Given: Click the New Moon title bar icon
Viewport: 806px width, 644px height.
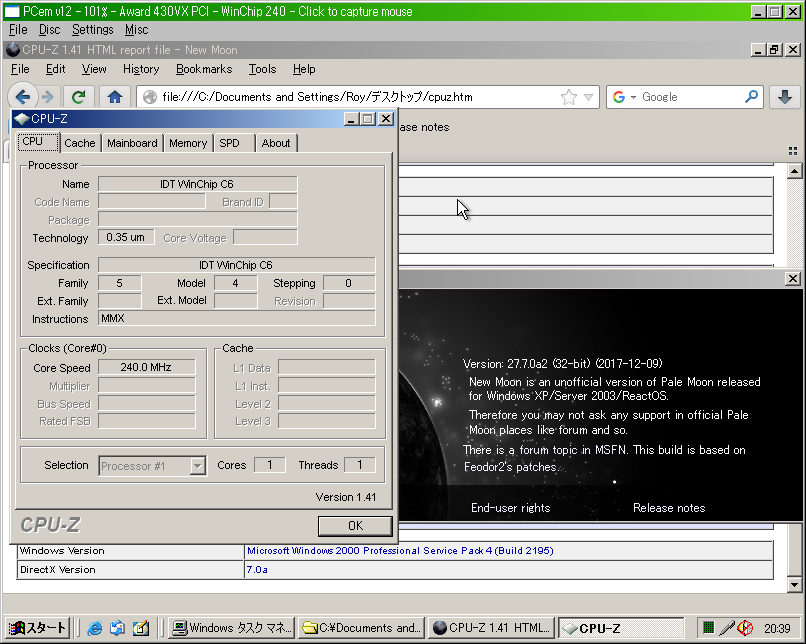Looking at the screenshot, I should (x=13, y=50).
